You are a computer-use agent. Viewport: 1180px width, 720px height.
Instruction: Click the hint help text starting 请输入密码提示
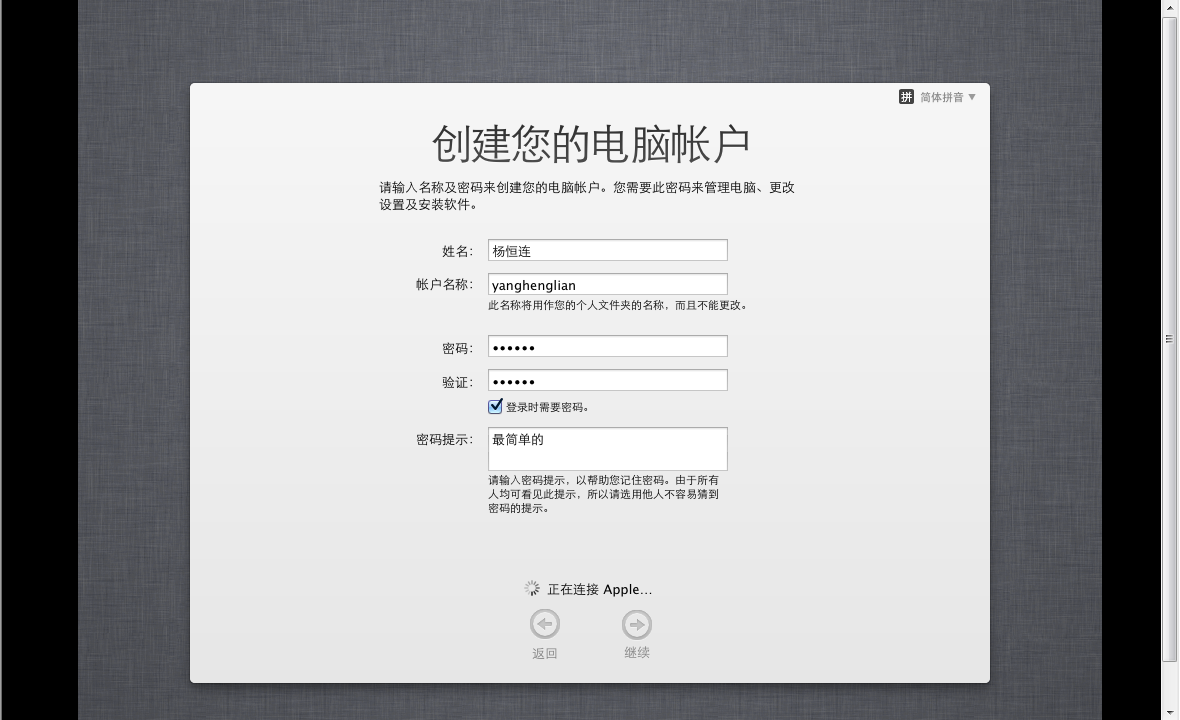pyautogui.click(x=604, y=494)
